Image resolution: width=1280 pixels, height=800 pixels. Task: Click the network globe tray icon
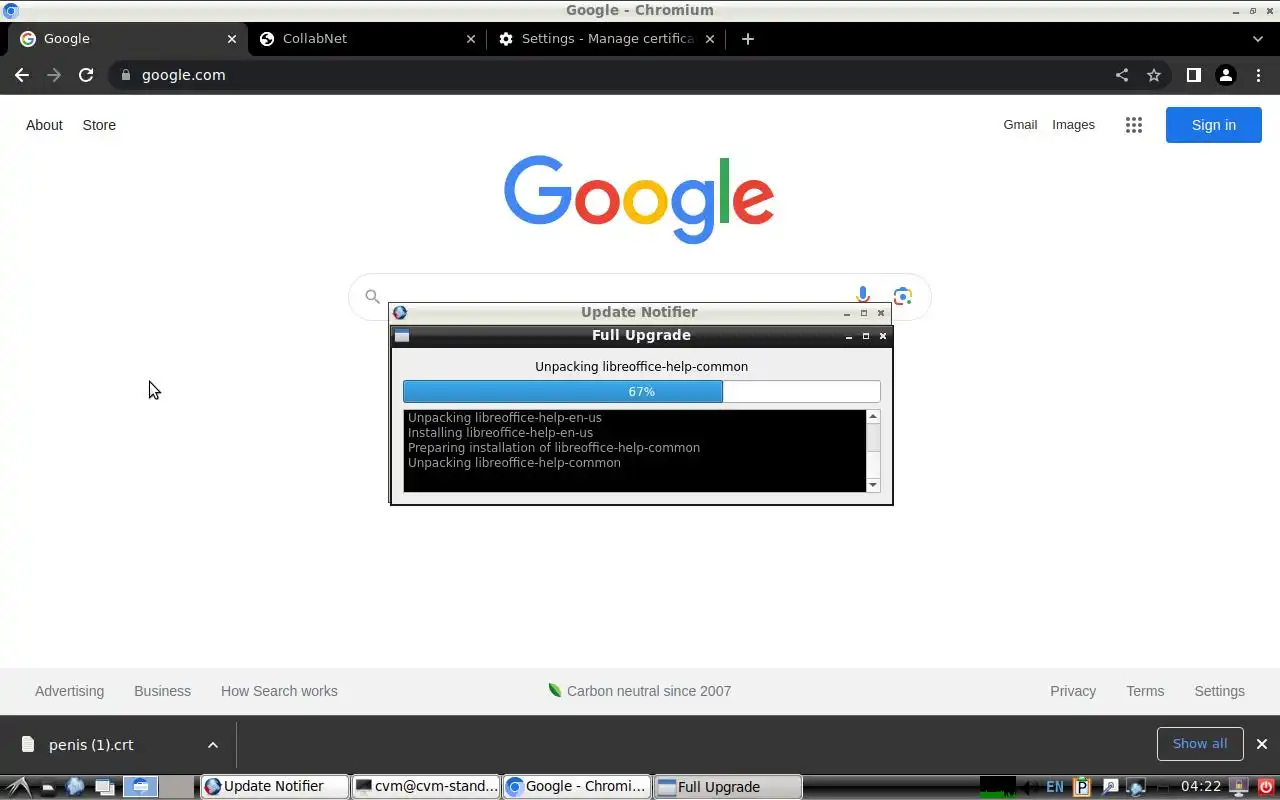tap(1136, 787)
